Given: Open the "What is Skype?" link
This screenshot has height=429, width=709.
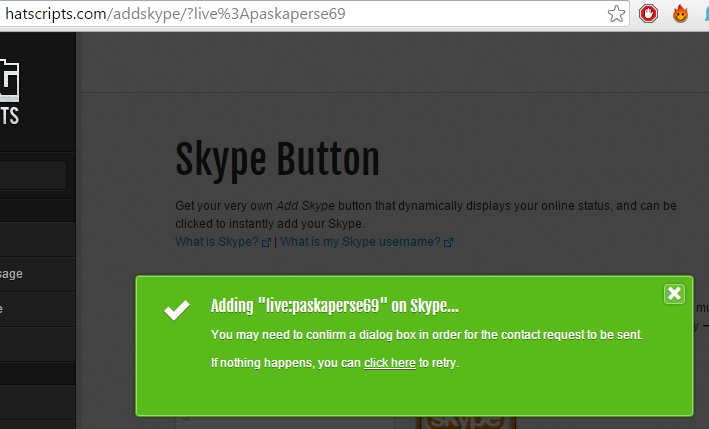Looking at the screenshot, I should click(x=223, y=242).
